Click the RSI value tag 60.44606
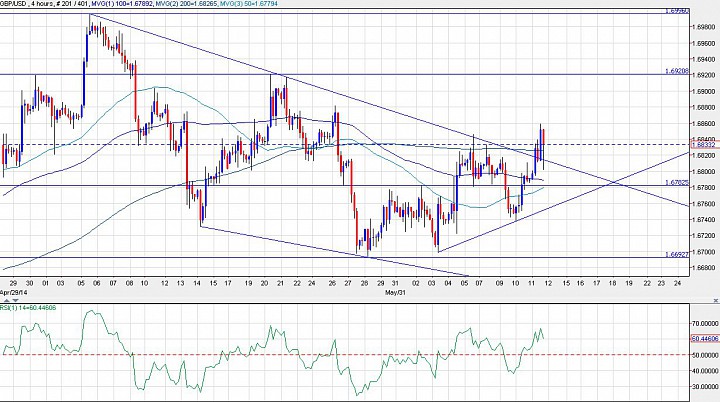 coord(704,339)
